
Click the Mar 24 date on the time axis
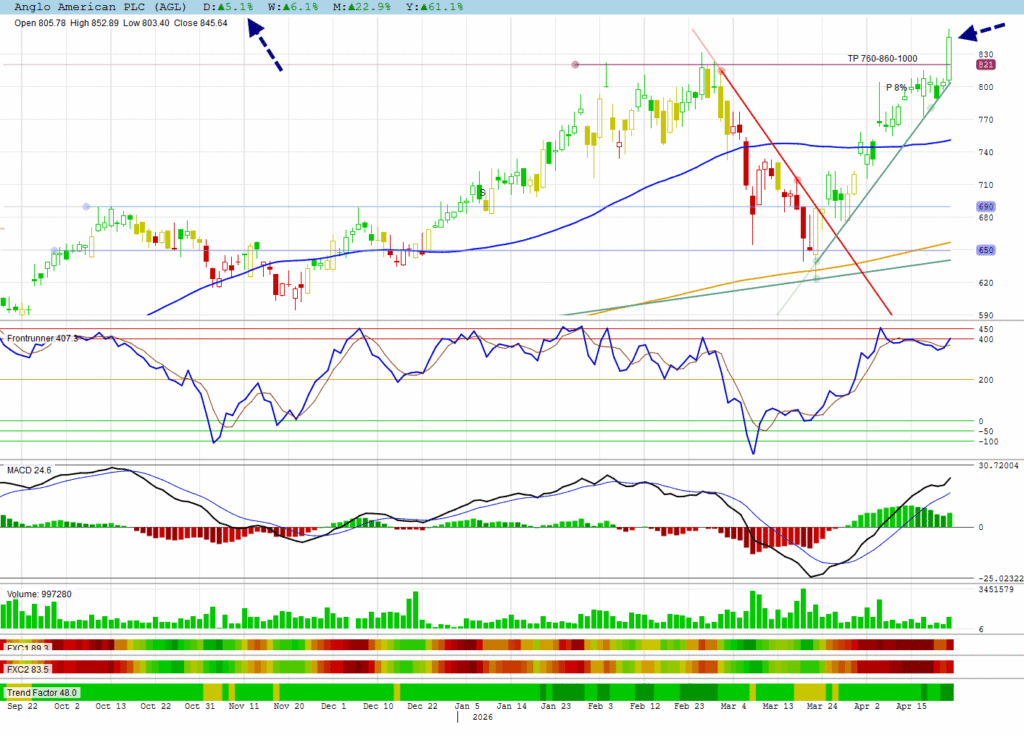point(823,705)
